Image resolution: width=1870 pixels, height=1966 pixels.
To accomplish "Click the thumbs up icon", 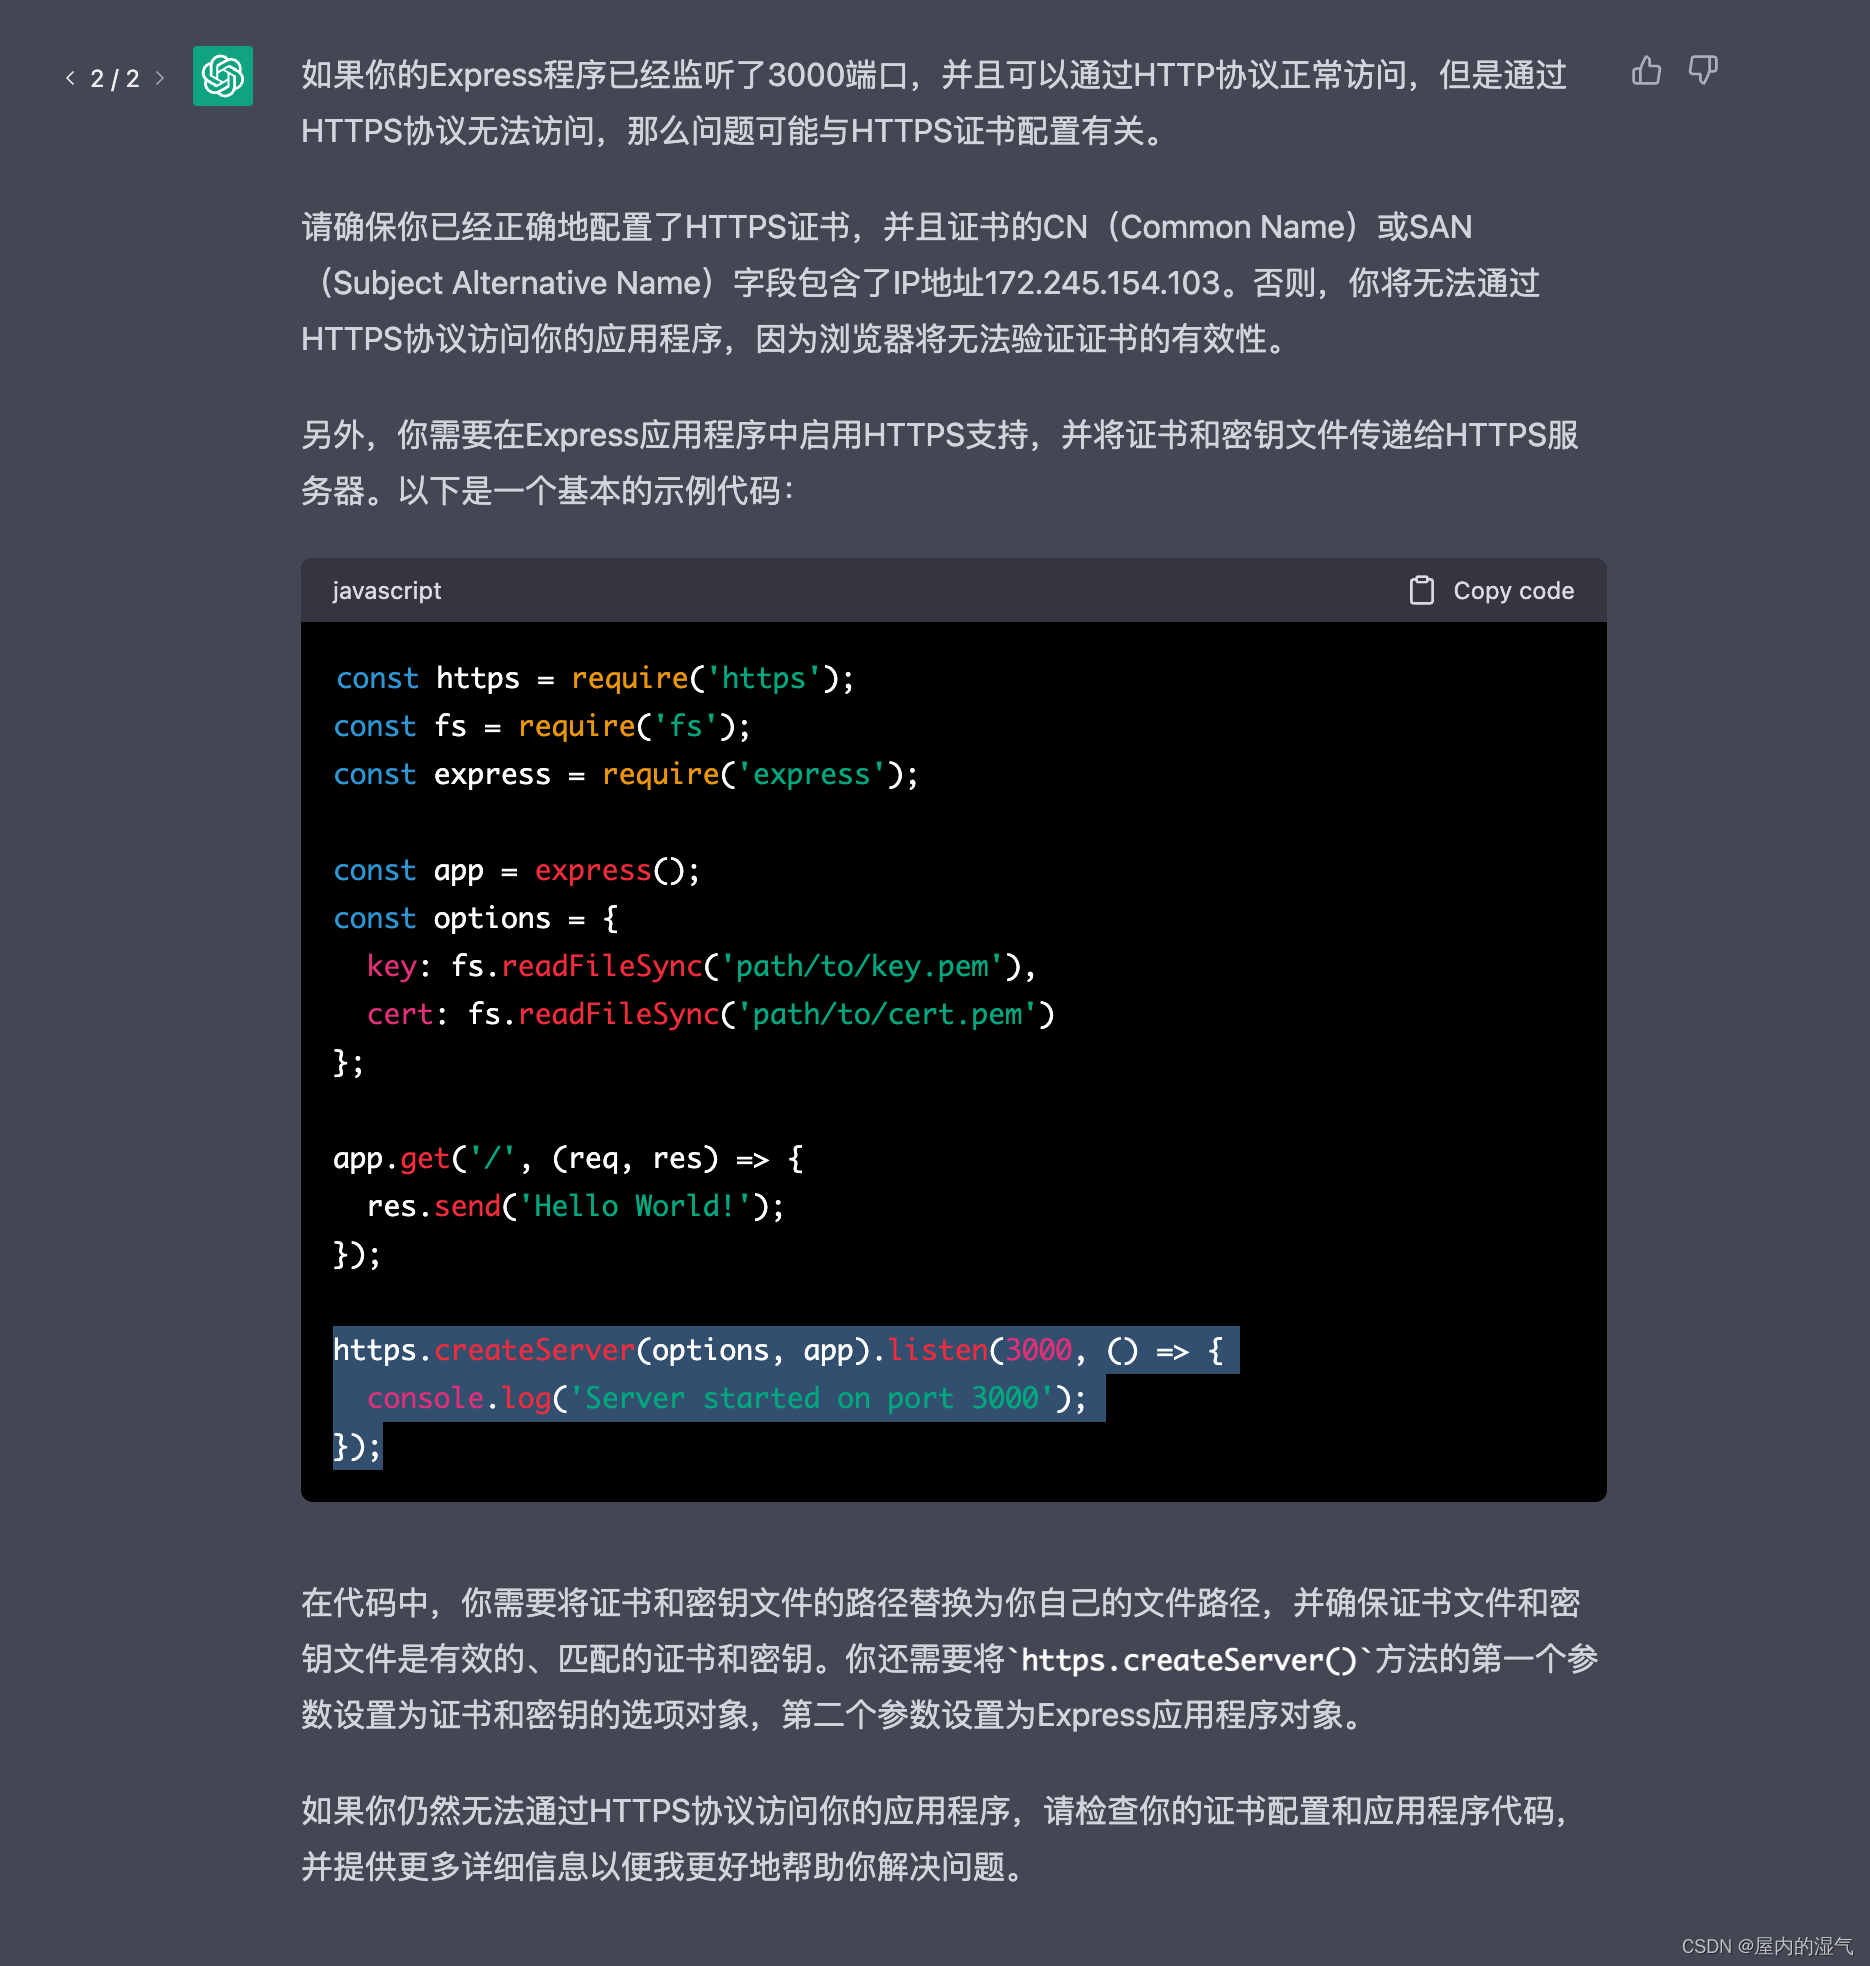I will point(1646,71).
